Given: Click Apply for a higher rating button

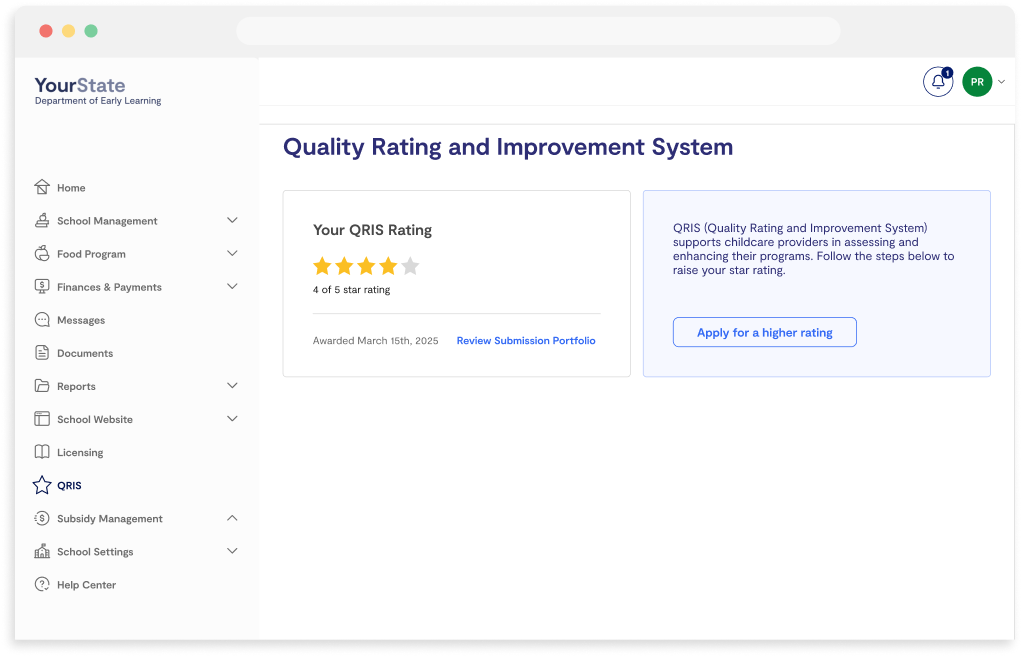Looking at the screenshot, I should point(765,332).
